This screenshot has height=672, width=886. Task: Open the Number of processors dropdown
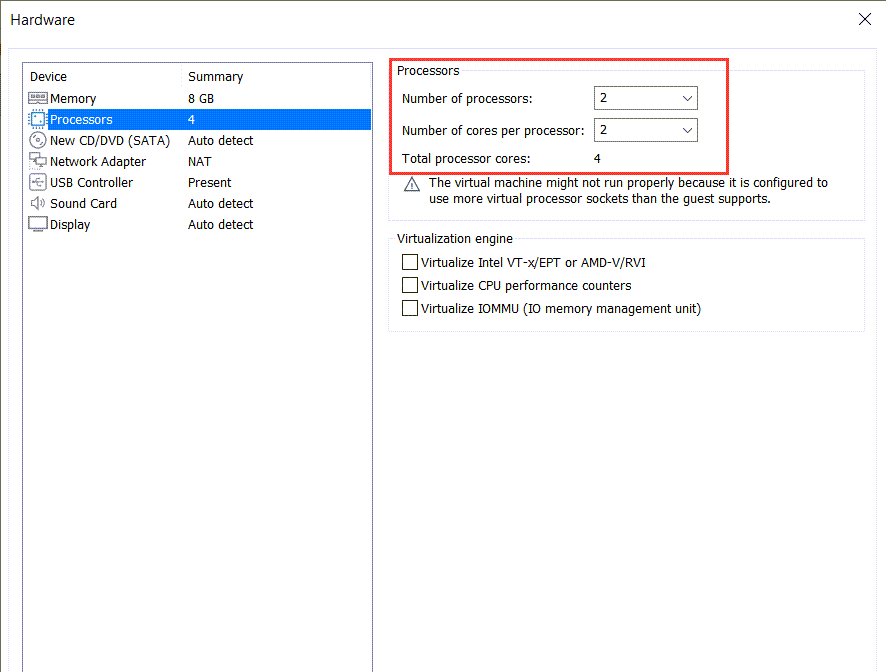click(645, 98)
